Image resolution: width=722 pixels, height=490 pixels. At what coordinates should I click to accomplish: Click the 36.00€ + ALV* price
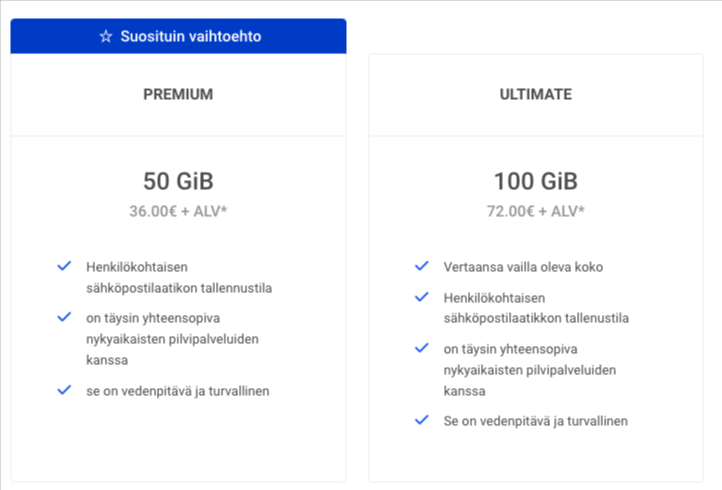[178, 211]
